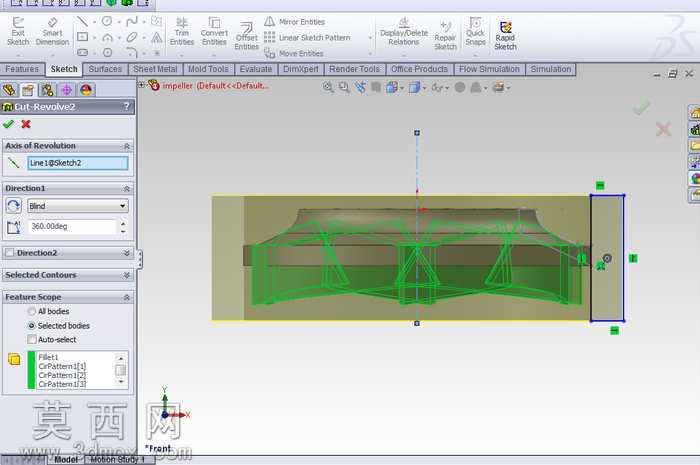The width and height of the screenshot is (700, 465).
Task: Open the ConfigurationManager tab
Action: coord(47,90)
